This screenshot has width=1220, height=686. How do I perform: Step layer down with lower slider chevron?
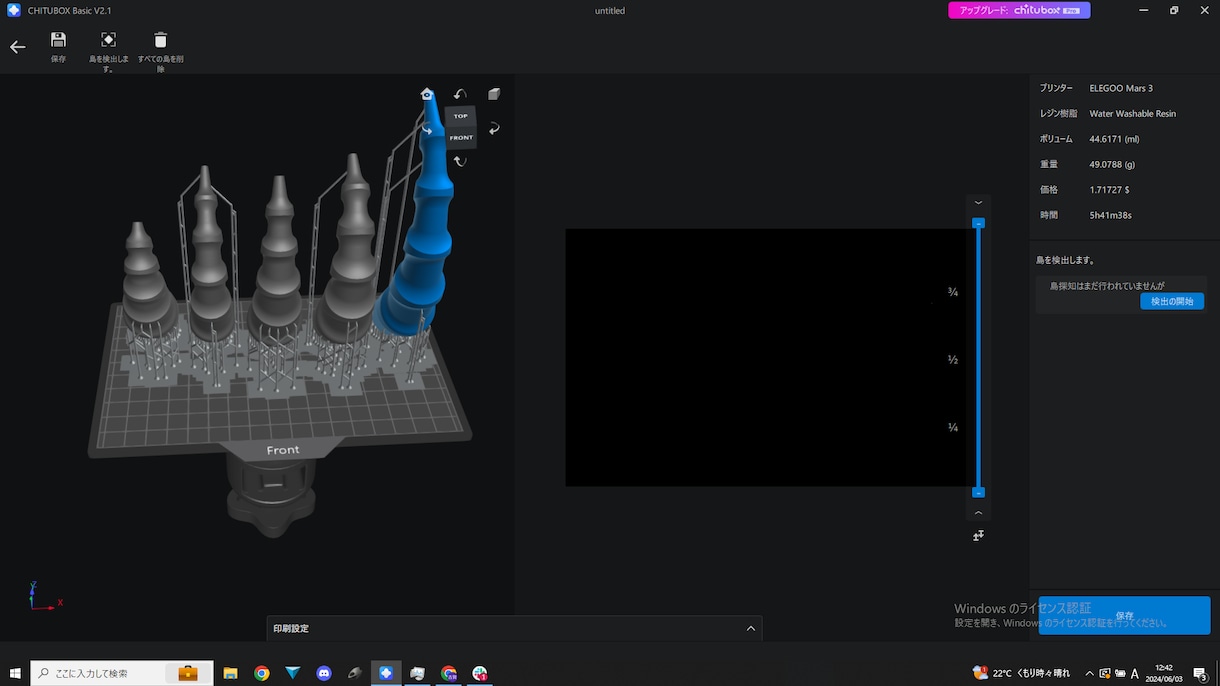point(979,513)
